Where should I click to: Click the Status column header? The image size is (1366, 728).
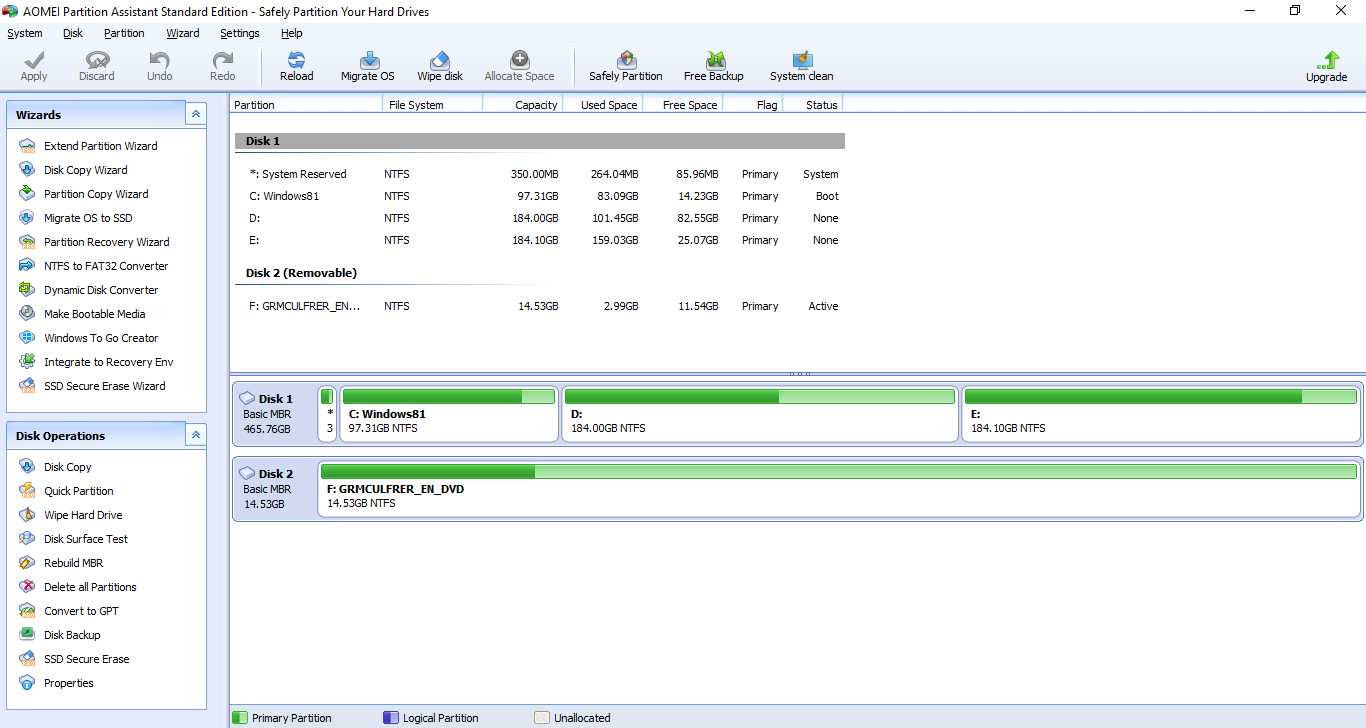click(x=812, y=104)
